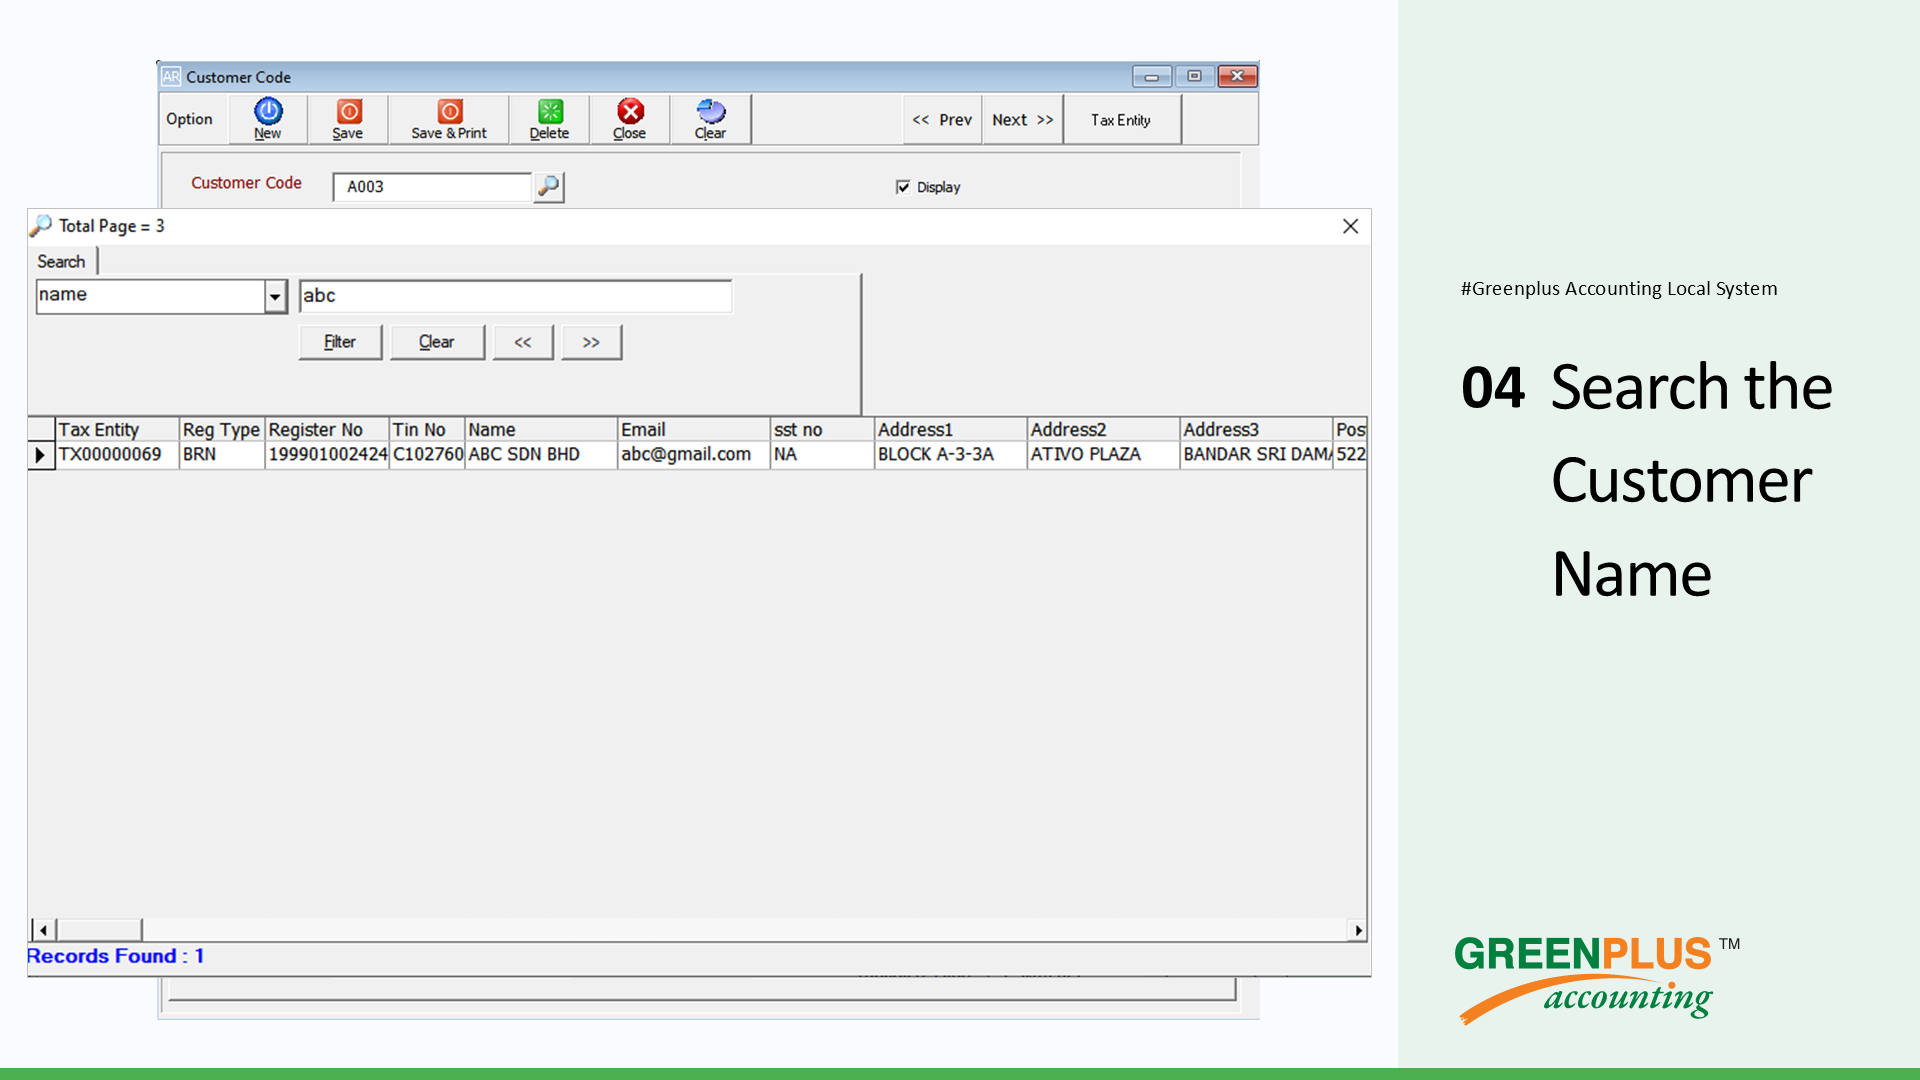The image size is (1920, 1080).
Task: Click the C102760 tin number cell
Action: click(x=427, y=455)
